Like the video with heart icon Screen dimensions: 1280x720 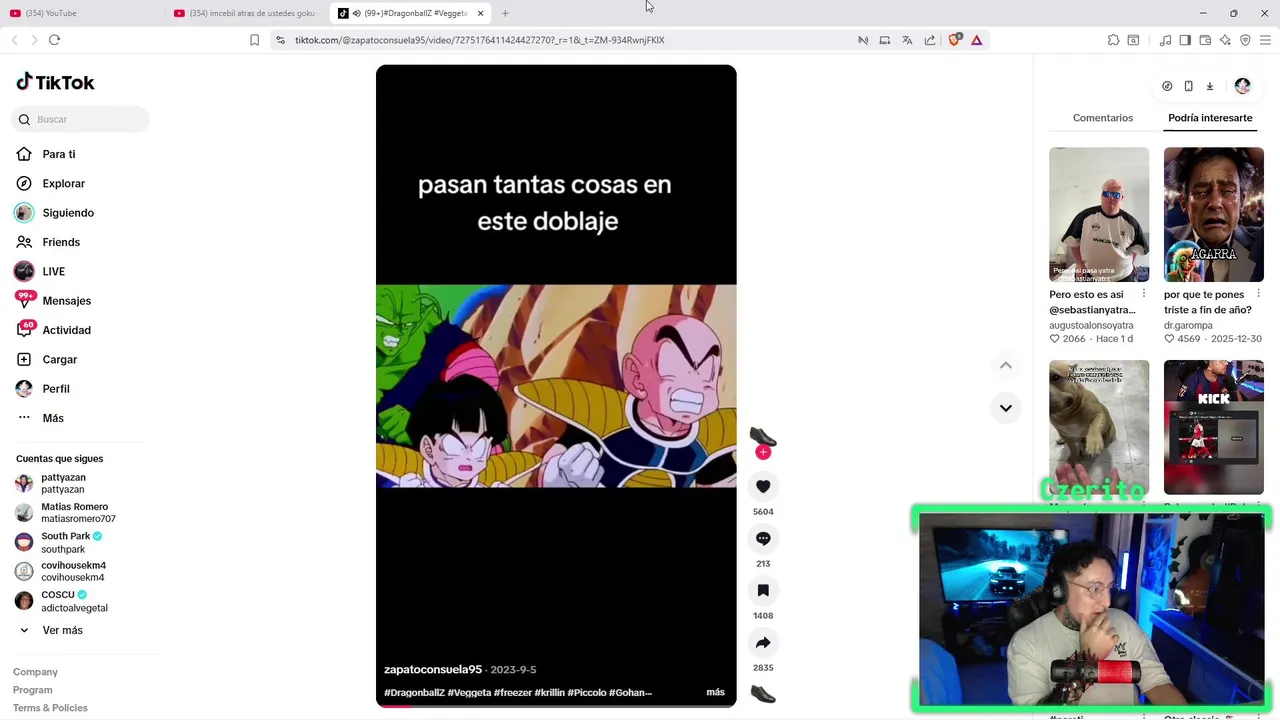[x=763, y=486]
